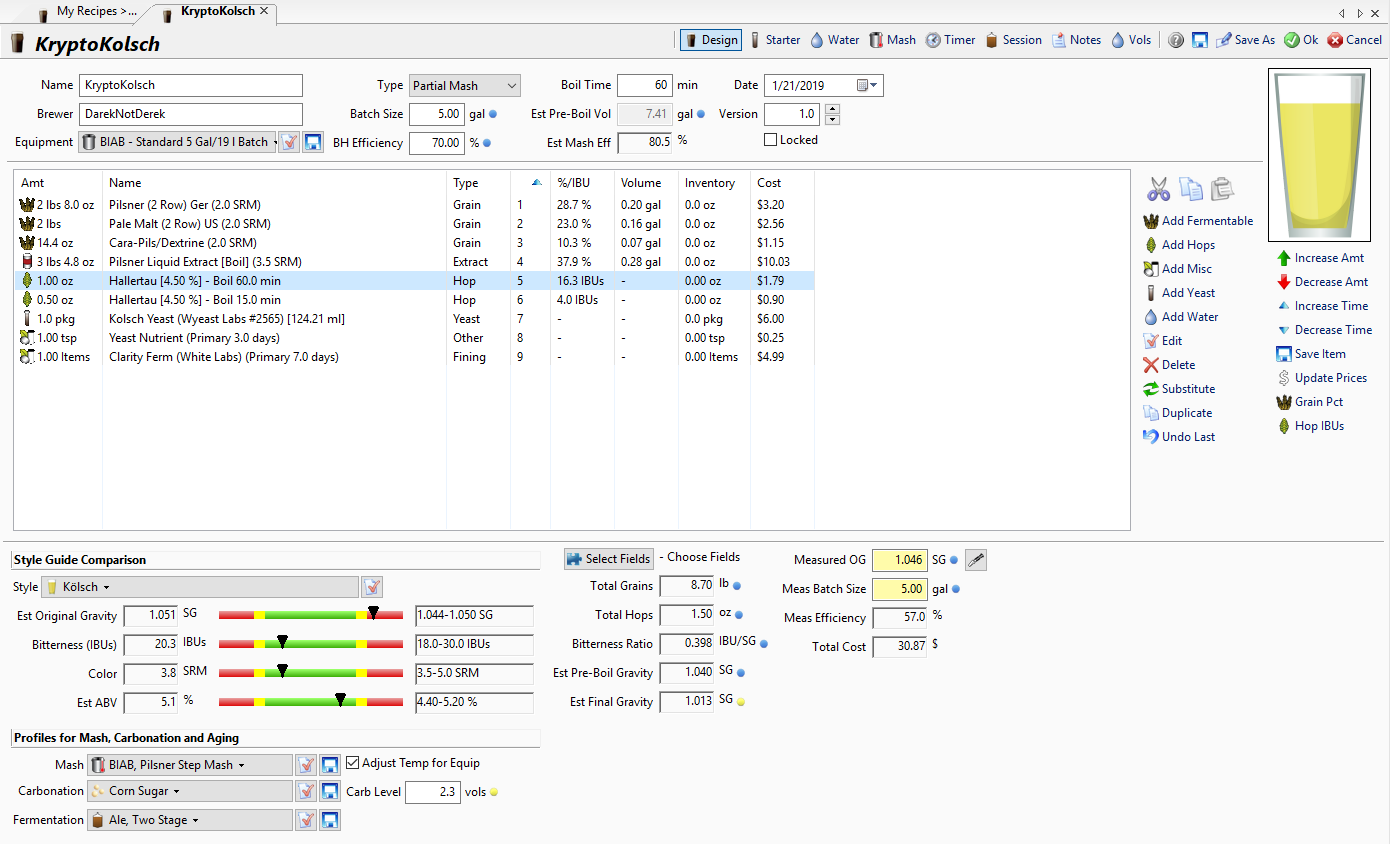The image size is (1391, 844).
Task: Click the Grain Pct icon
Action: [1284, 402]
